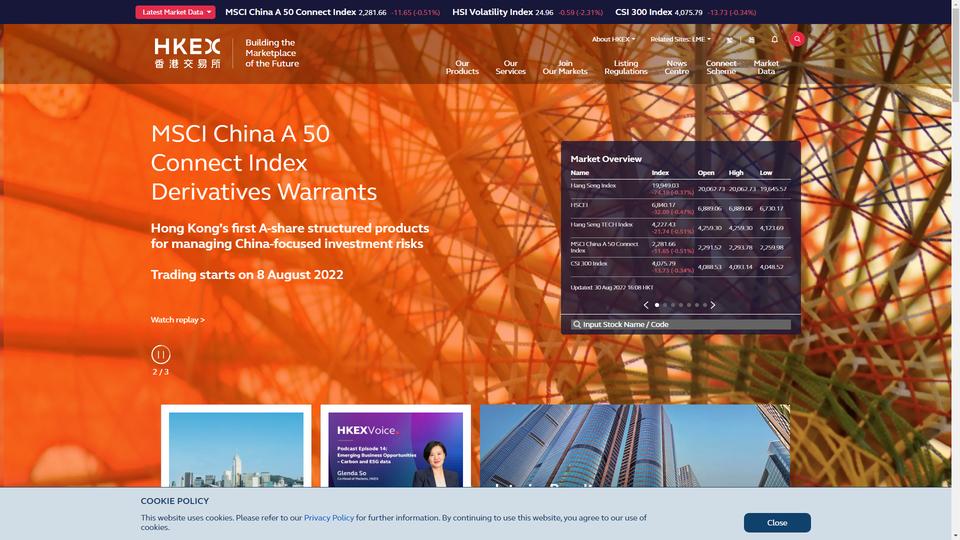
Task: Open notifications via the bell icon
Action: click(774, 39)
